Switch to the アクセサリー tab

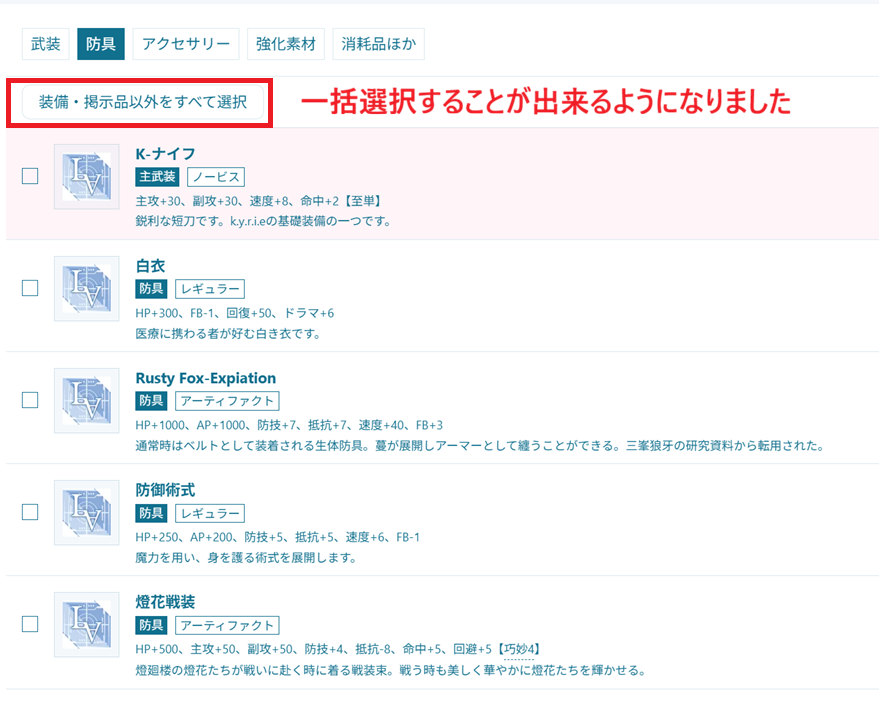coord(186,44)
